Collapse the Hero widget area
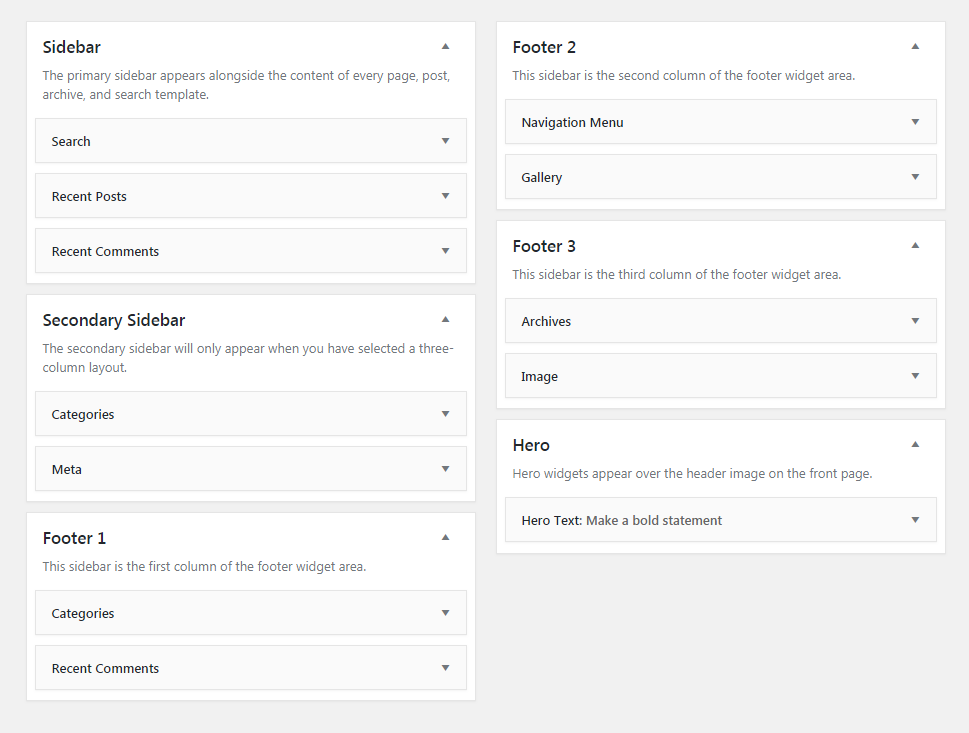 tap(915, 444)
